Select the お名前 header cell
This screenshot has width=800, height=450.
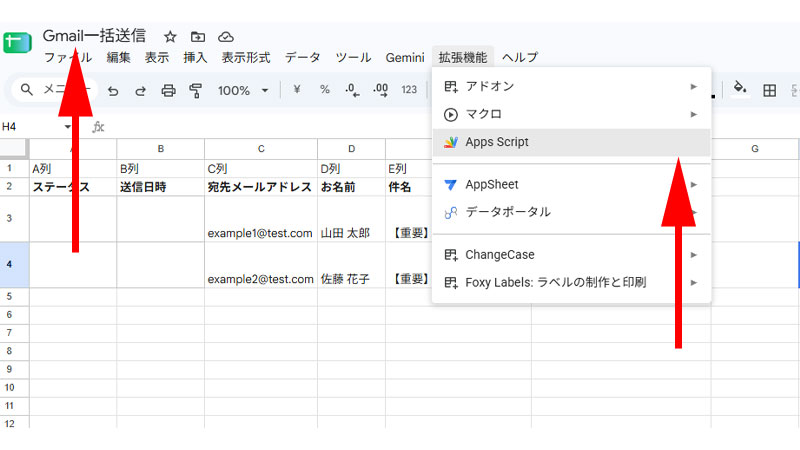(352, 187)
